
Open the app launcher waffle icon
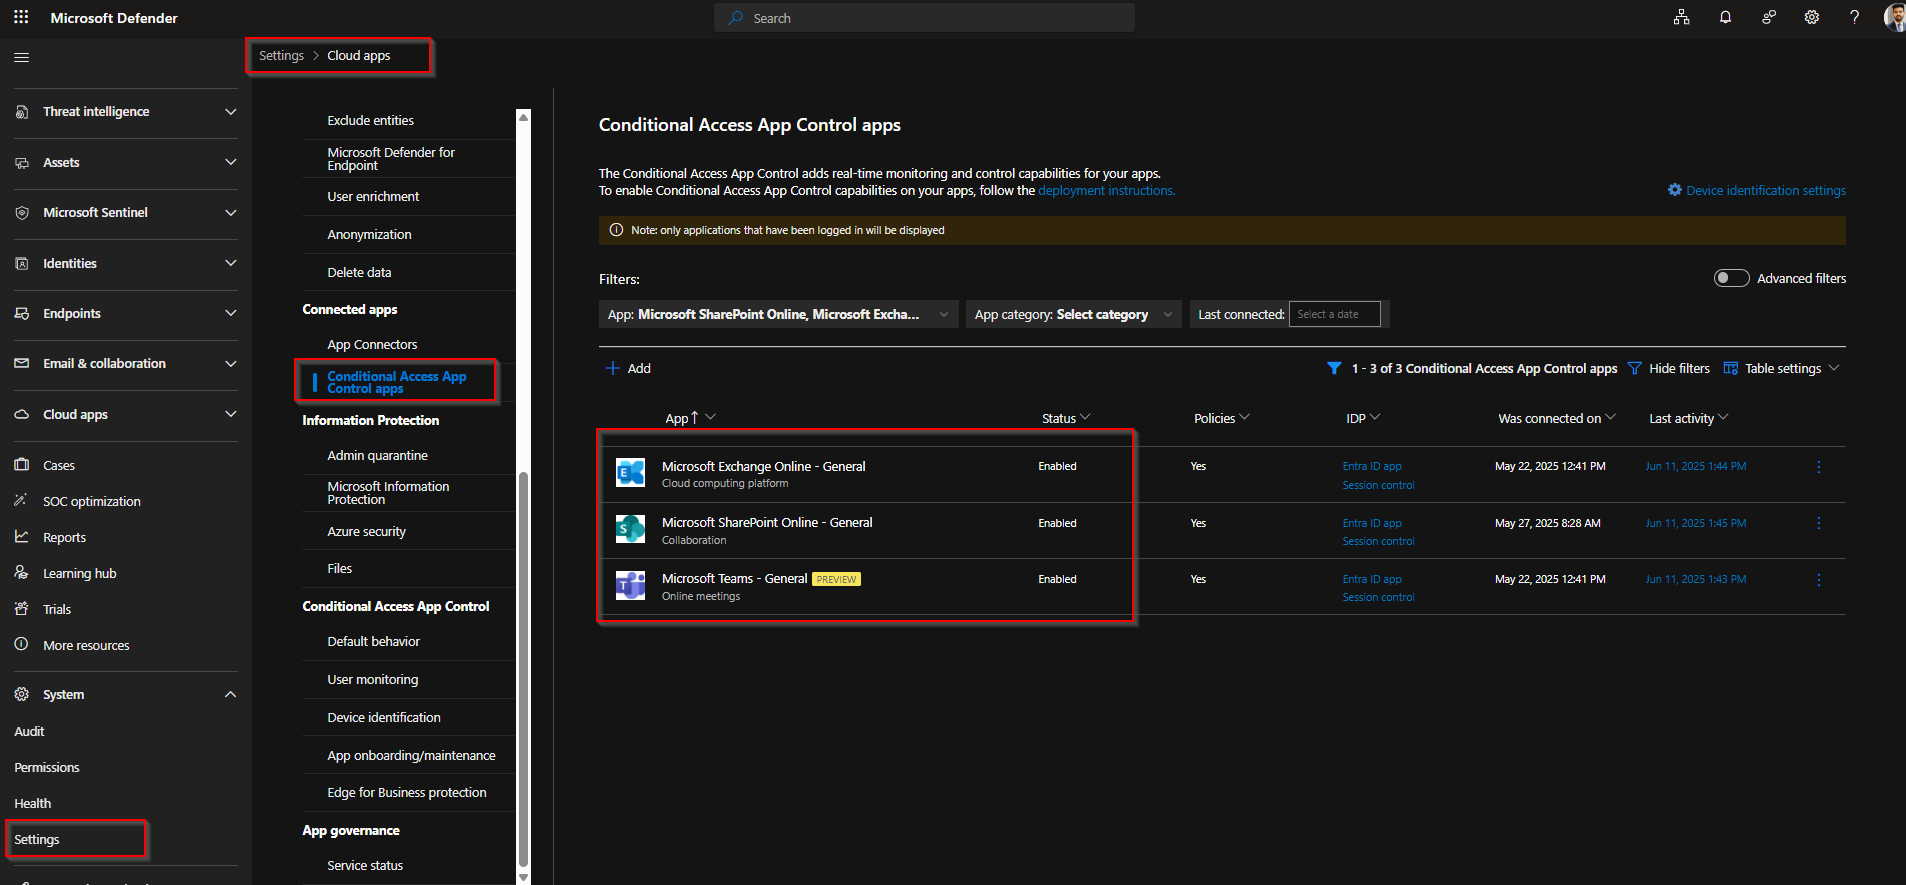21,18
